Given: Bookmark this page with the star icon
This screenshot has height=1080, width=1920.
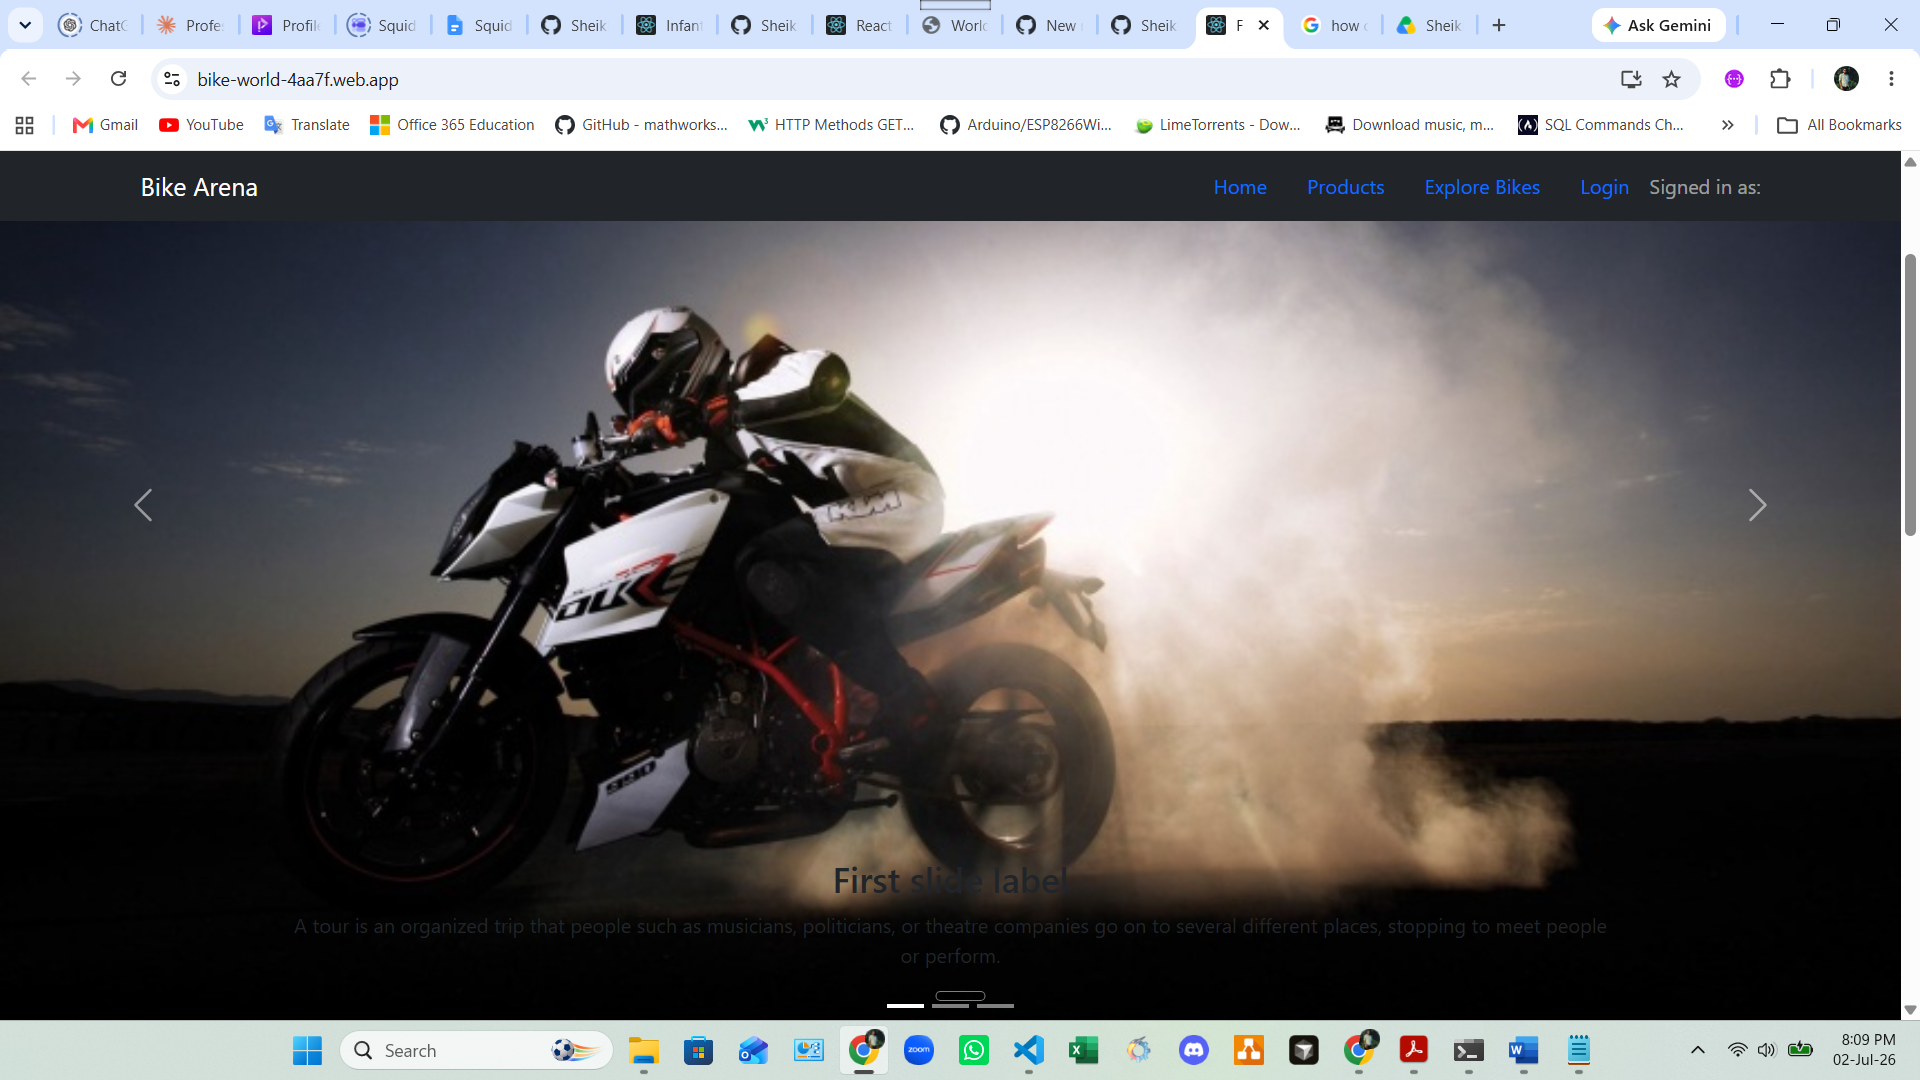Looking at the screenshot, I should pos(1671,79).
